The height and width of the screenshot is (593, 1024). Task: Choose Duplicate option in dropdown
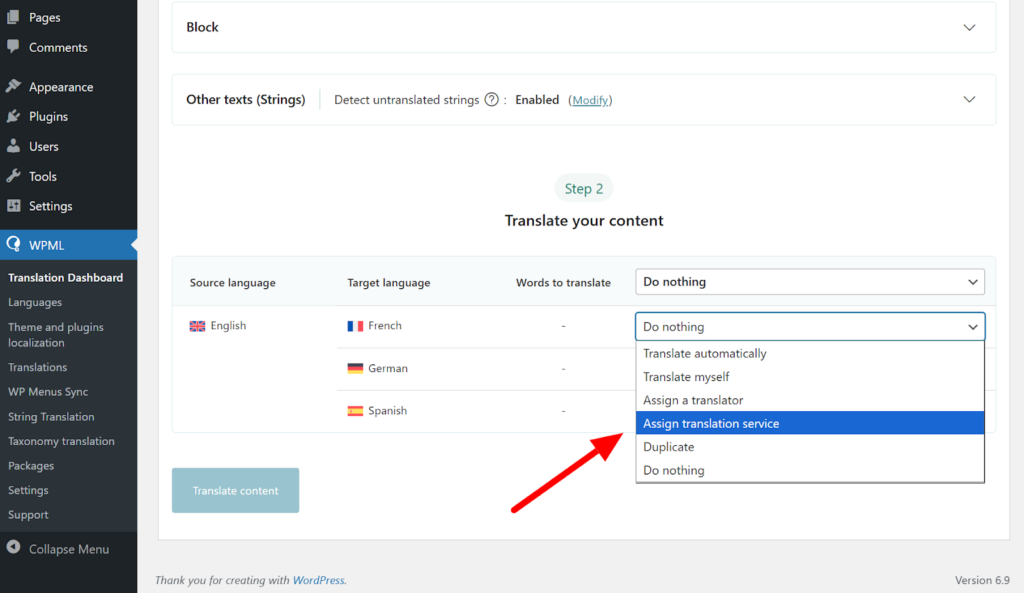(x=810, y=447)
